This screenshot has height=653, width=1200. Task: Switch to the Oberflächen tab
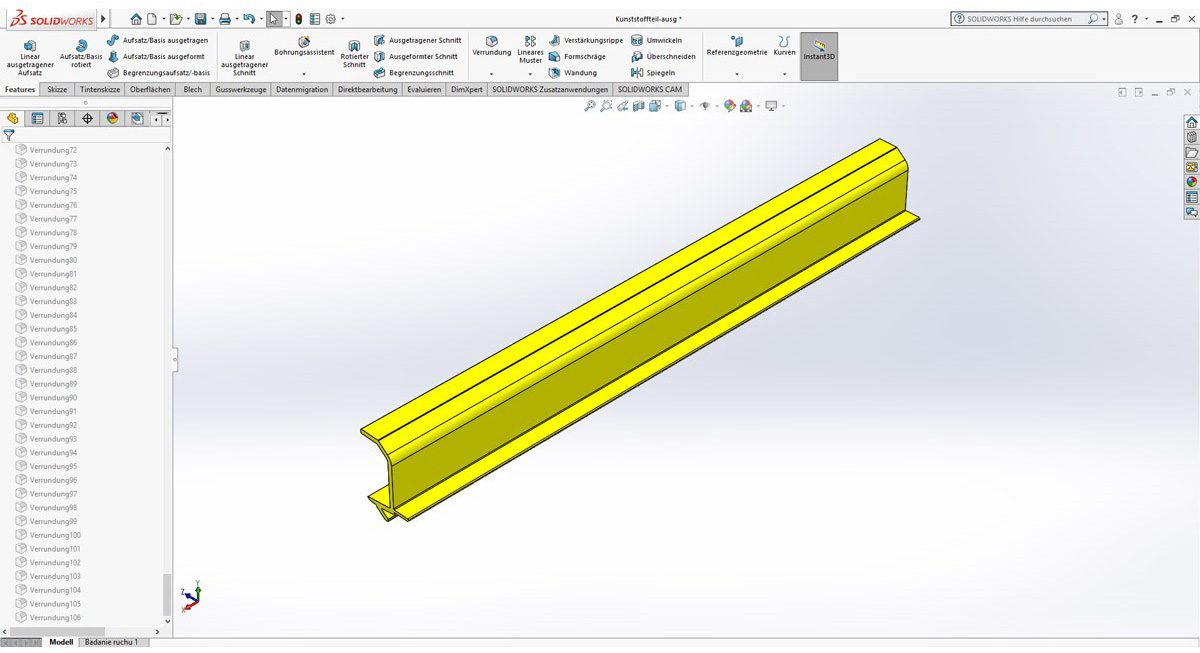click(x=151, y=89)
